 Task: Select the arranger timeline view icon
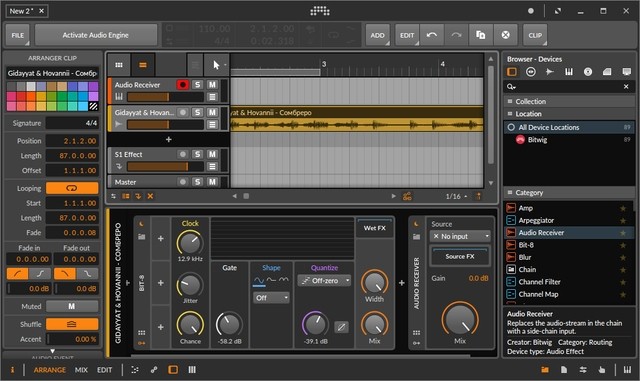click(x=143, y=65)
